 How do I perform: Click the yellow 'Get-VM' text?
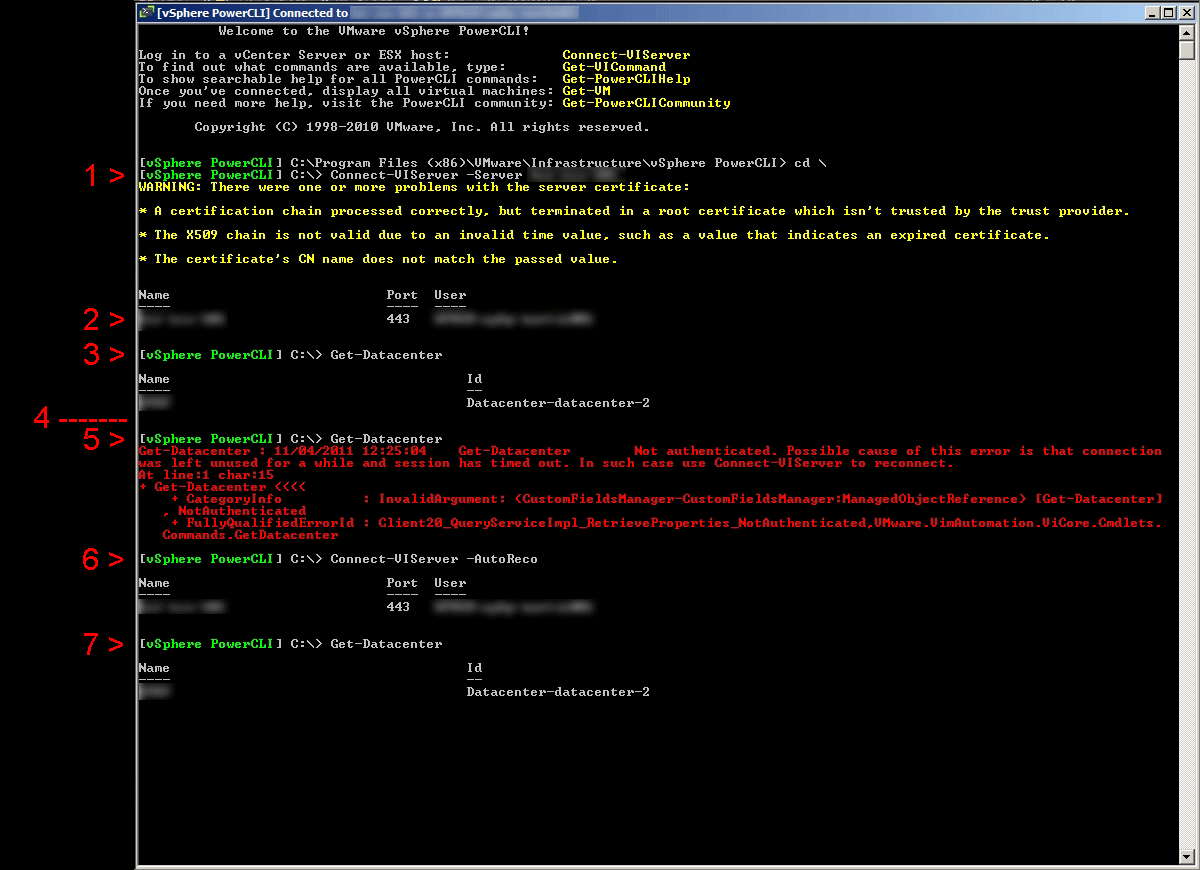pos(586,91)
